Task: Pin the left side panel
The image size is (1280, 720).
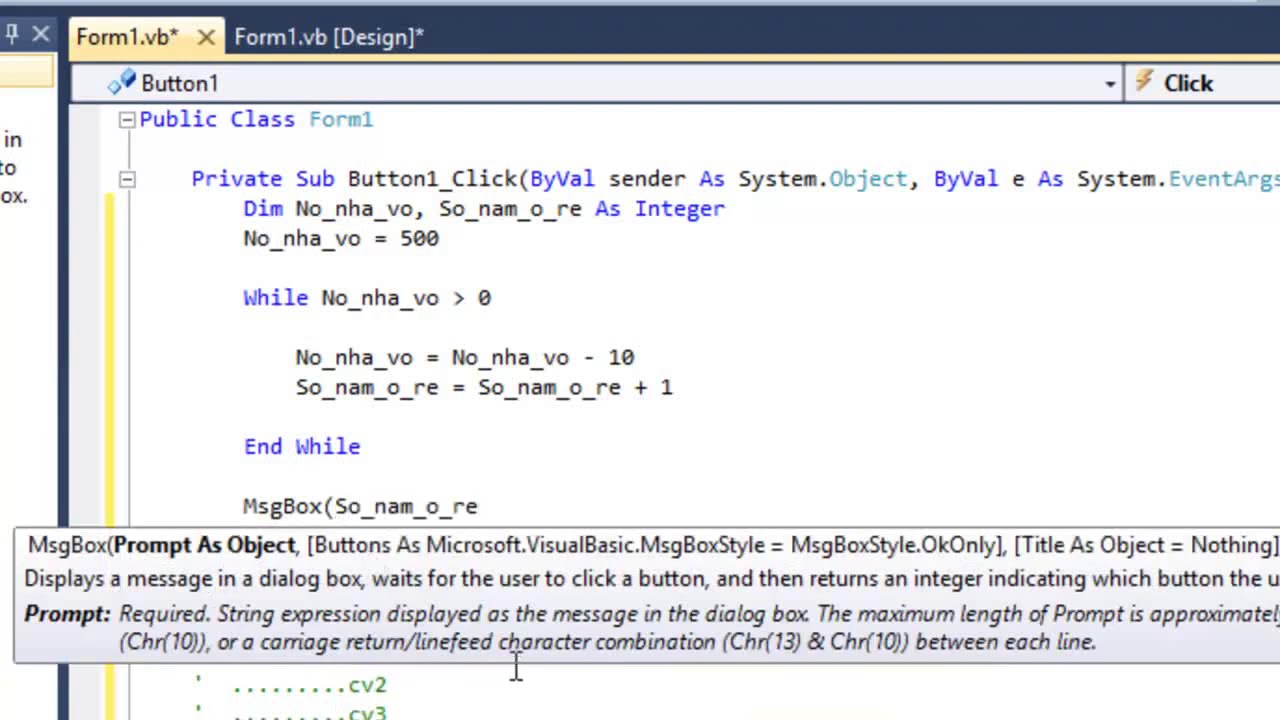Action: 11,35
